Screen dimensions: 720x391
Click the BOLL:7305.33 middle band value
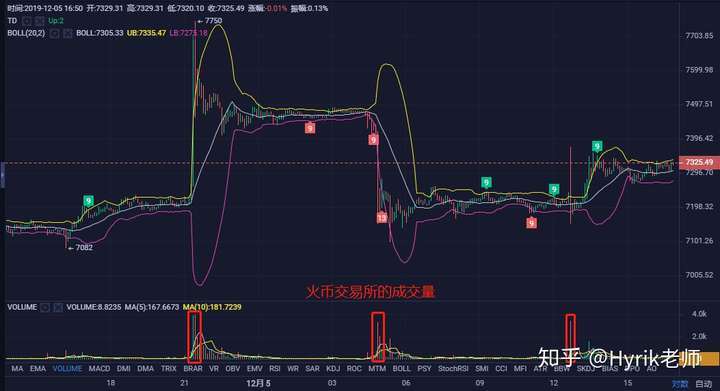tap(100, 33)
